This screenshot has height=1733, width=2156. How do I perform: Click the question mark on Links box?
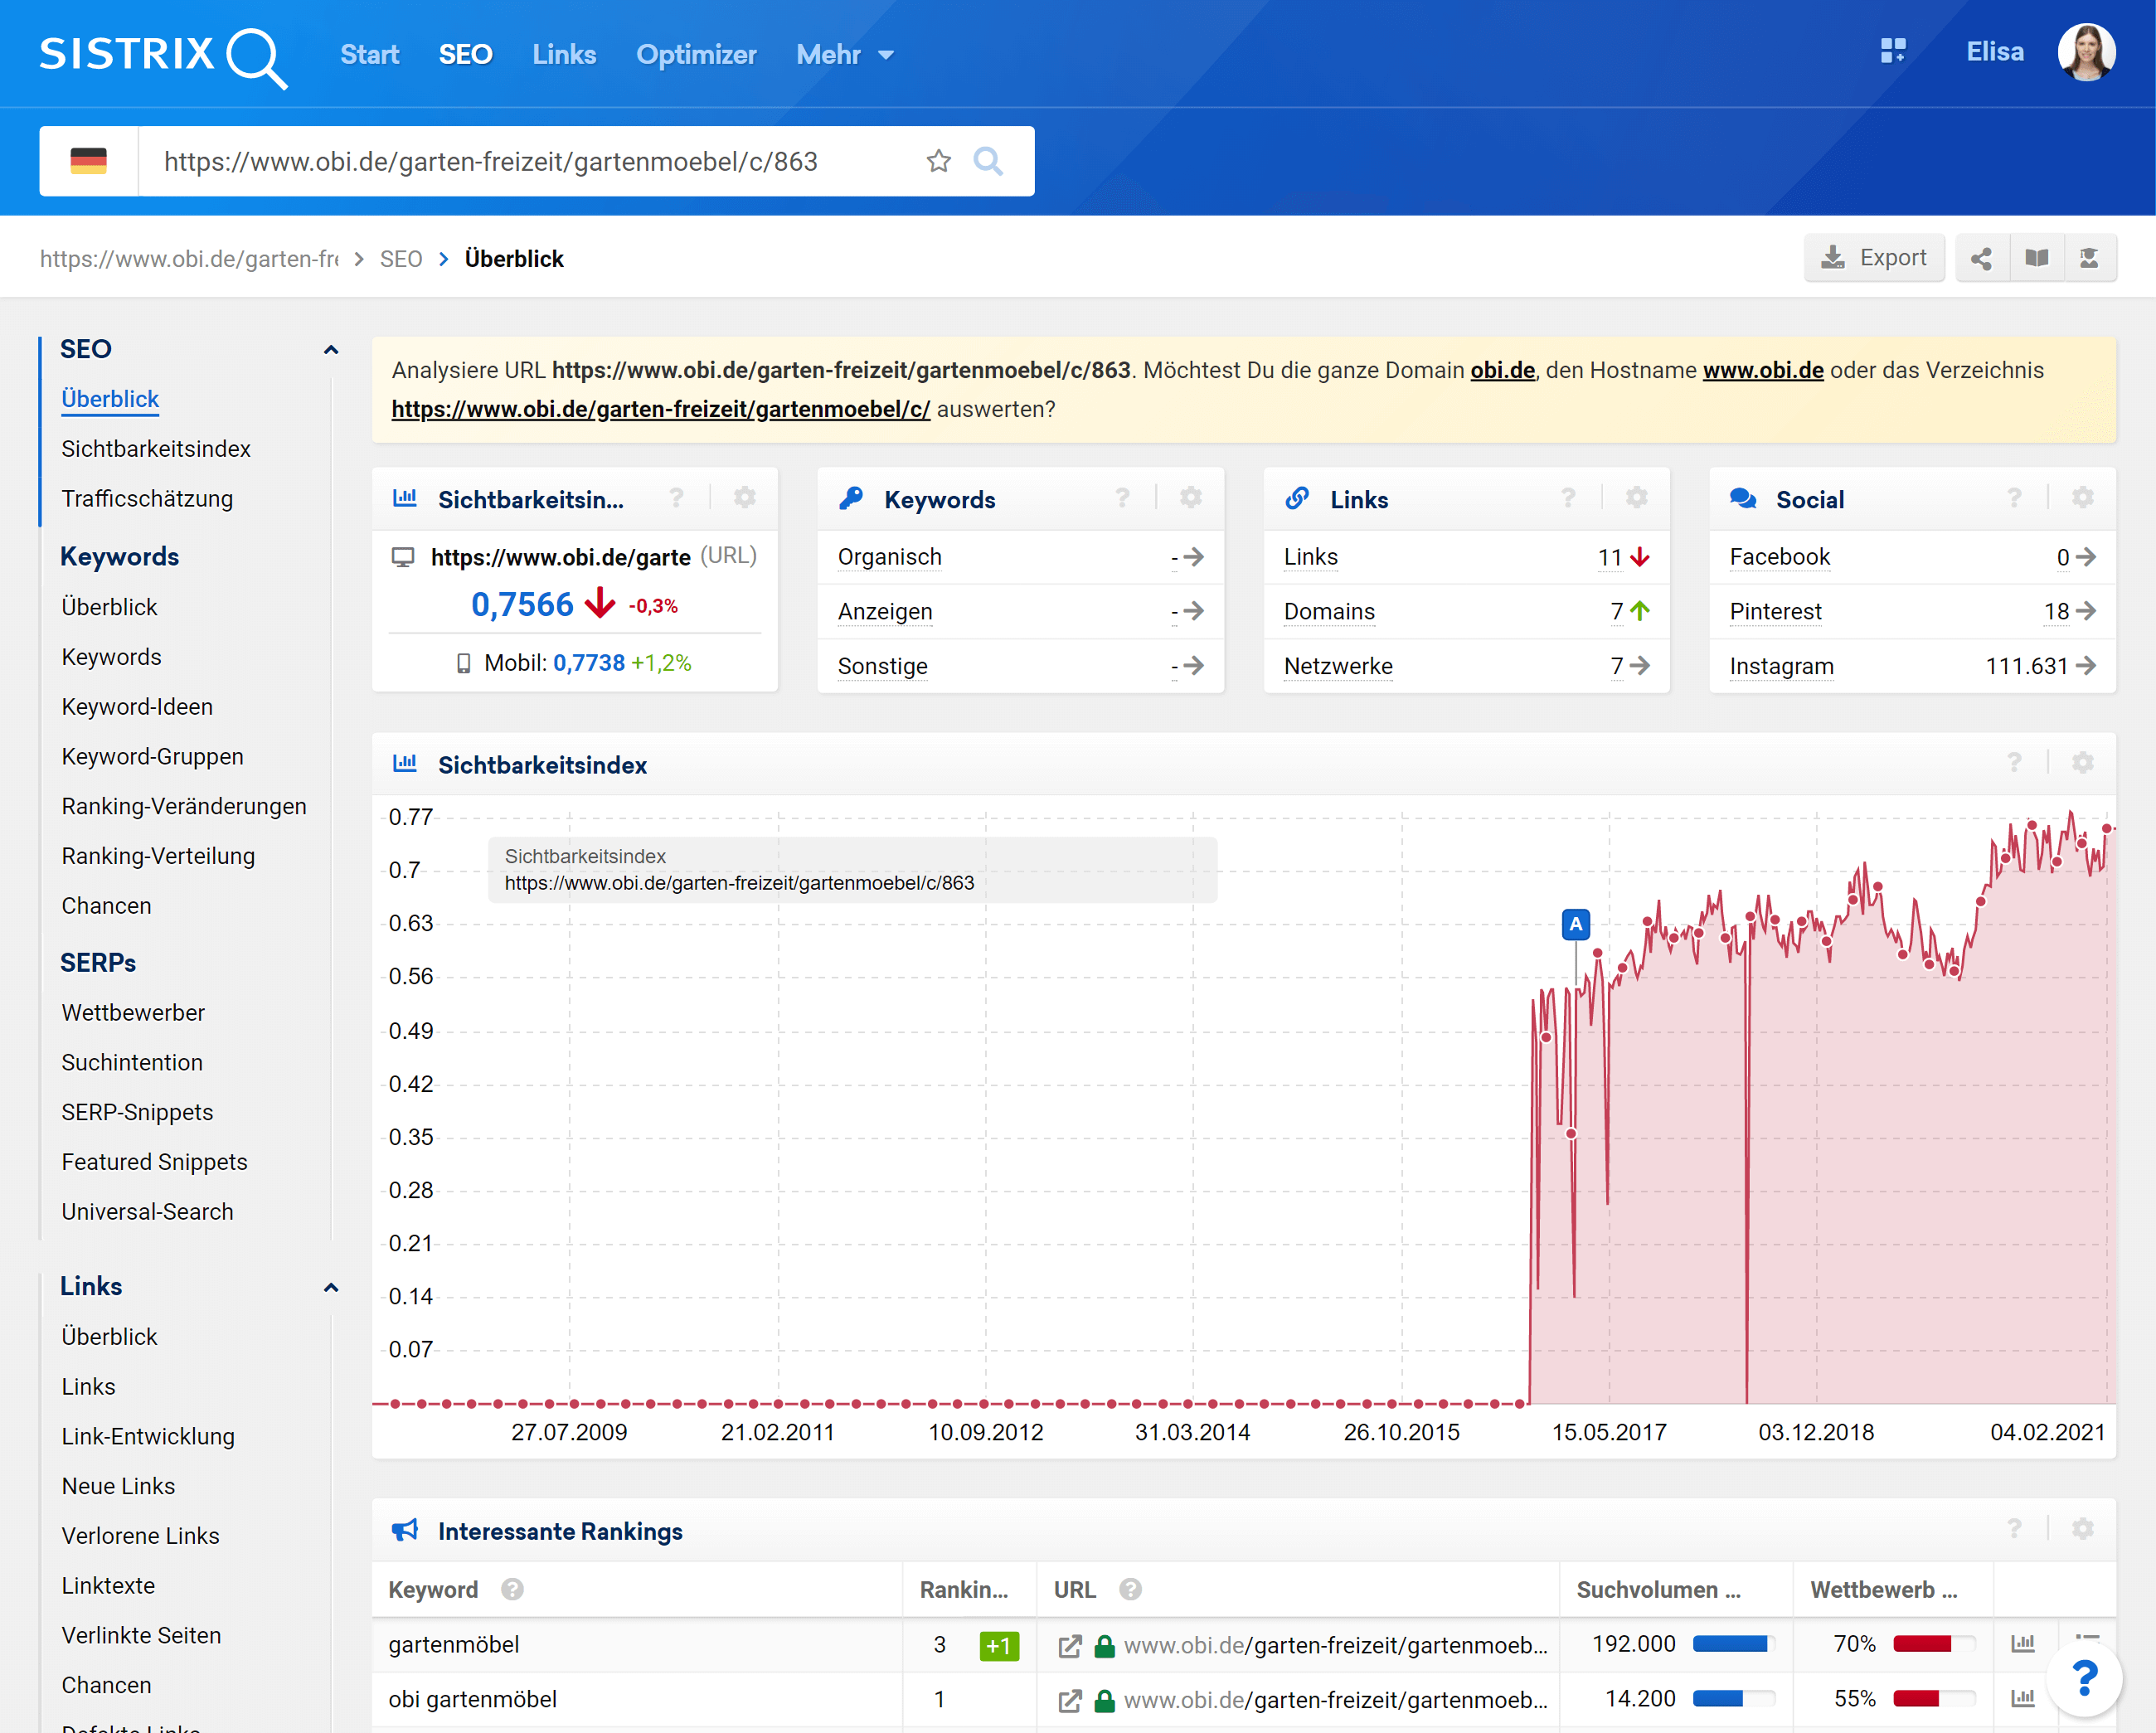click(1567, 498)
